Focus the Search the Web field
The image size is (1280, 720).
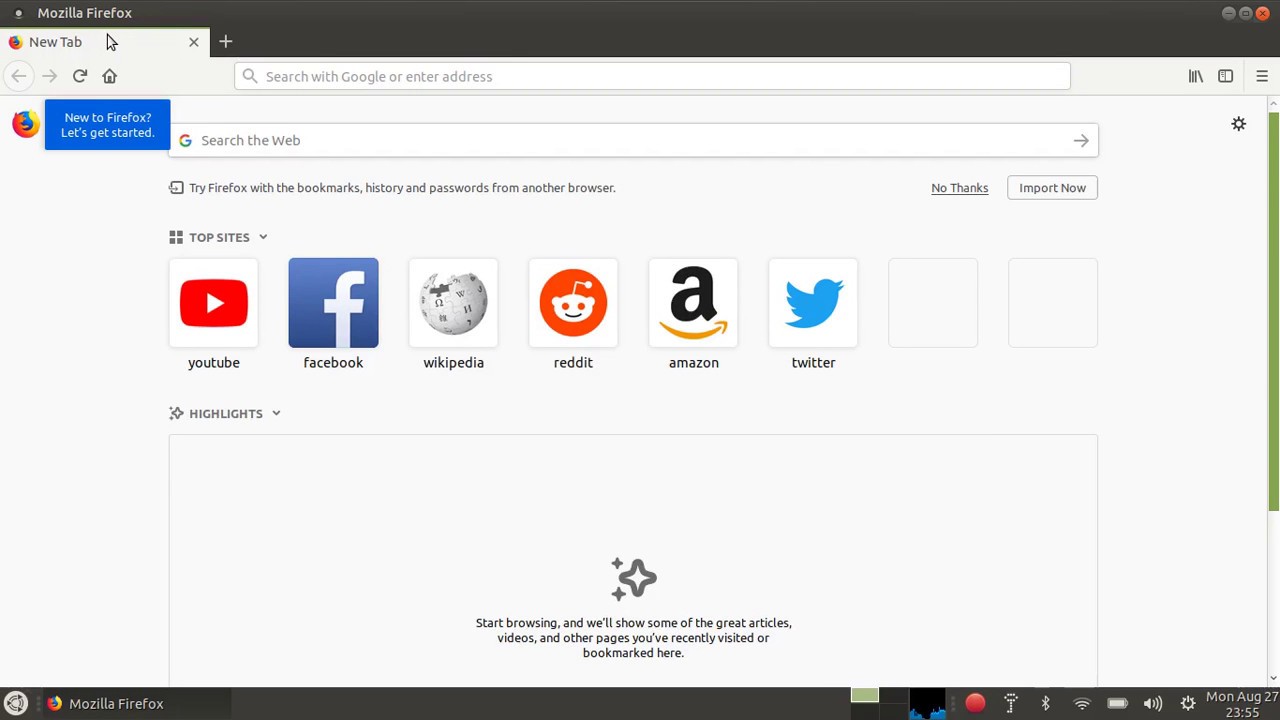(x=633, y=140)
